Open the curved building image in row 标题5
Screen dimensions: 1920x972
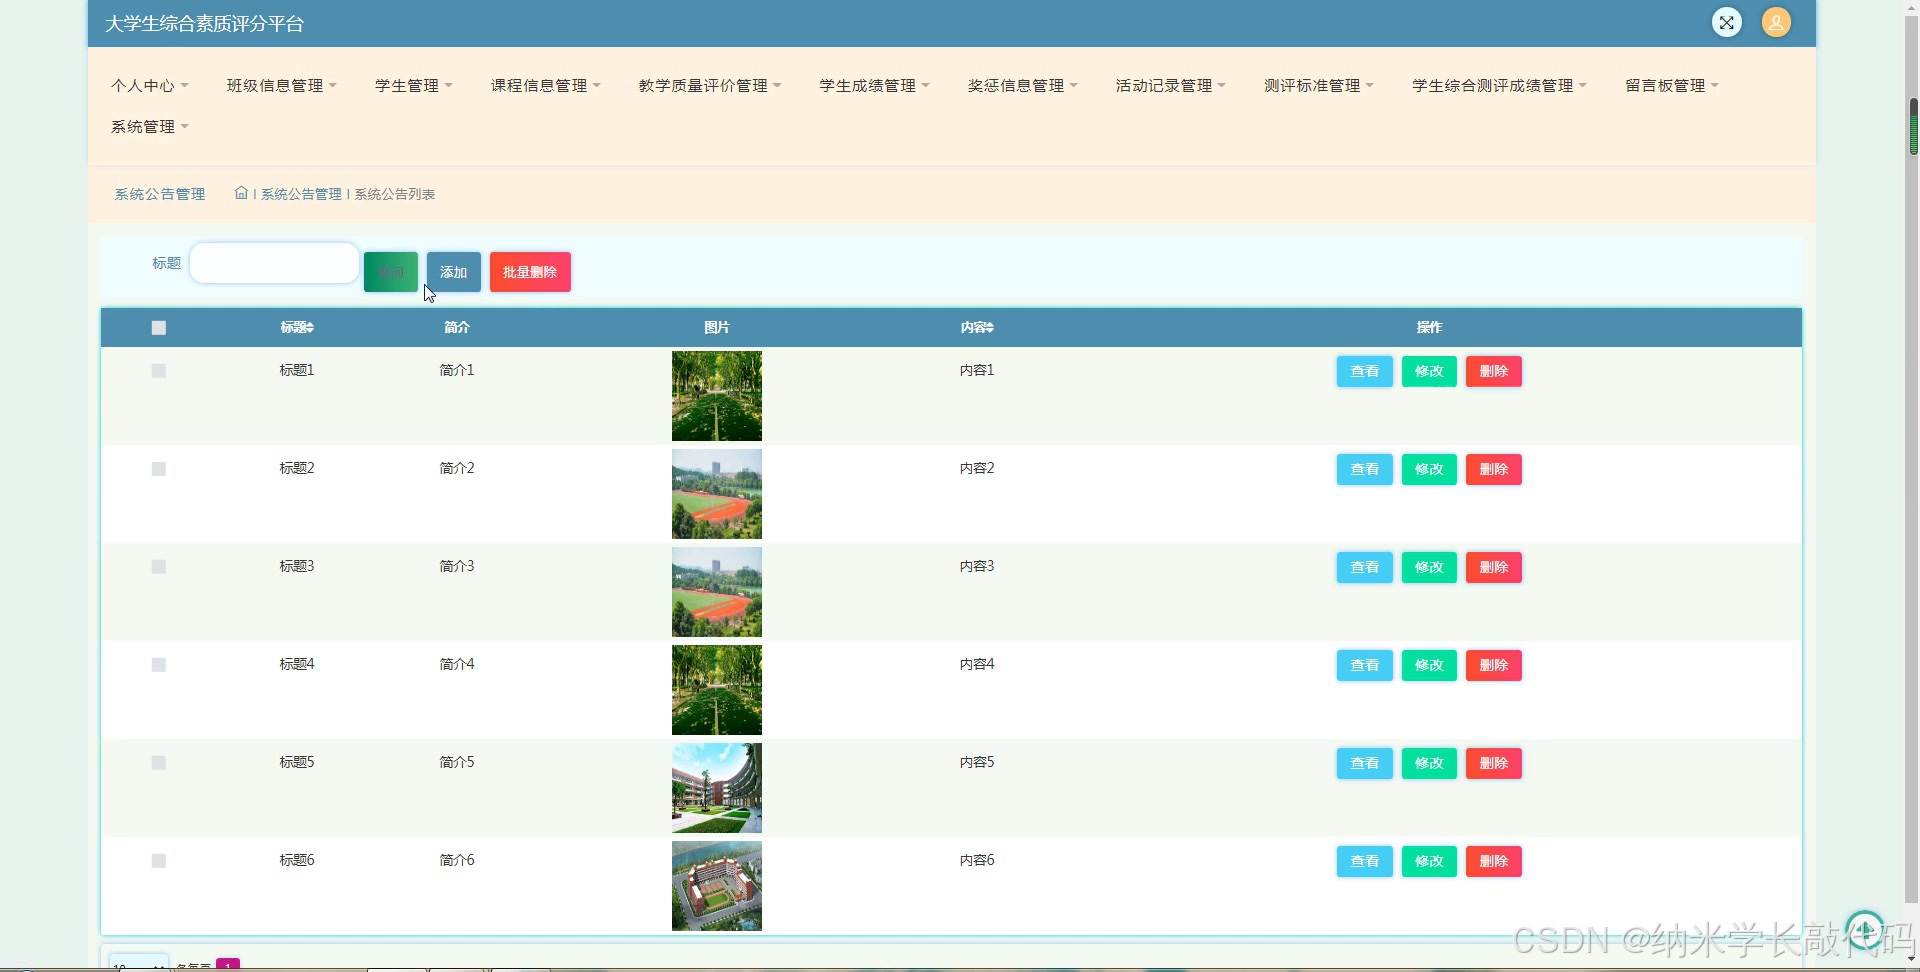coord(717,788)
